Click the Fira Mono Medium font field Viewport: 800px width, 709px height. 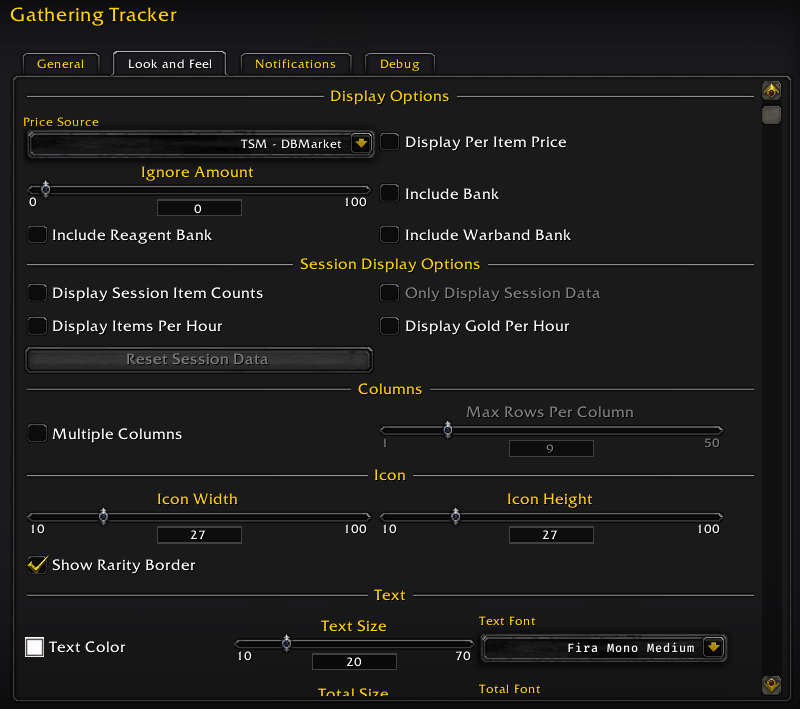[604, 648]
